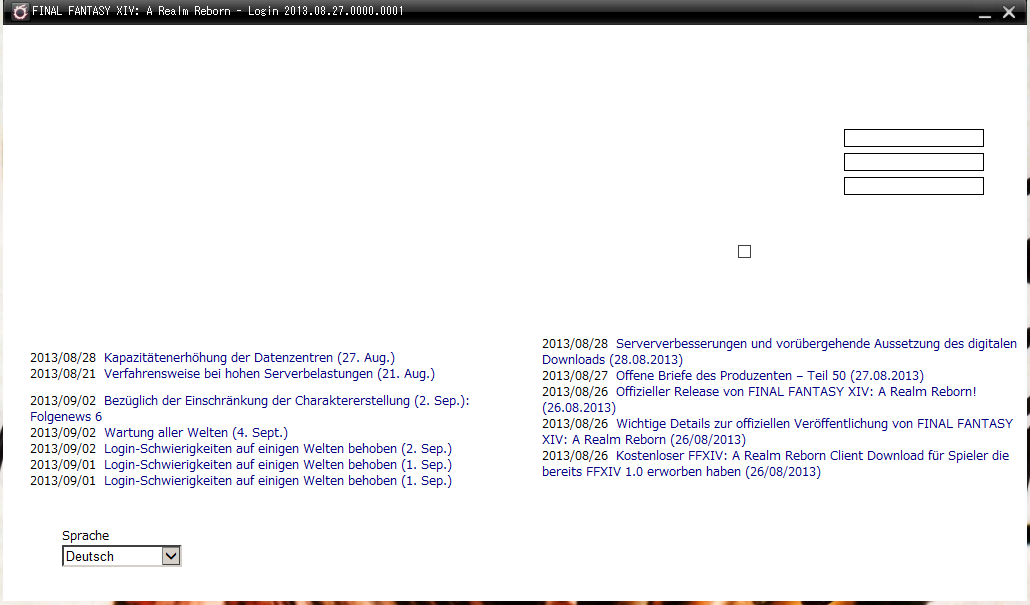The height and width of the screenshot is (605, 1030).
Task: Focus the first login input field
Action: pyautogui.click(x=914, y=138)
